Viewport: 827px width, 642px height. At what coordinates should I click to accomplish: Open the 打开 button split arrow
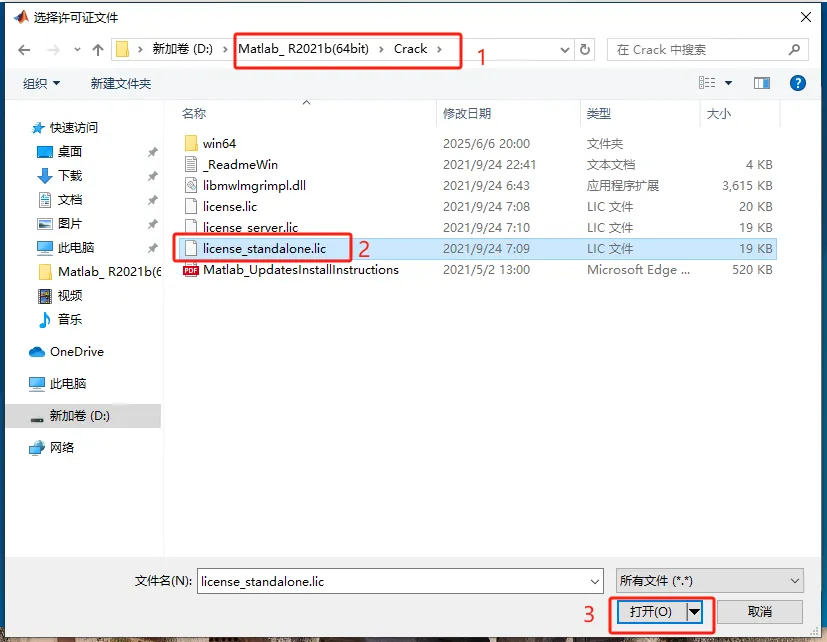tap(695, 612)
